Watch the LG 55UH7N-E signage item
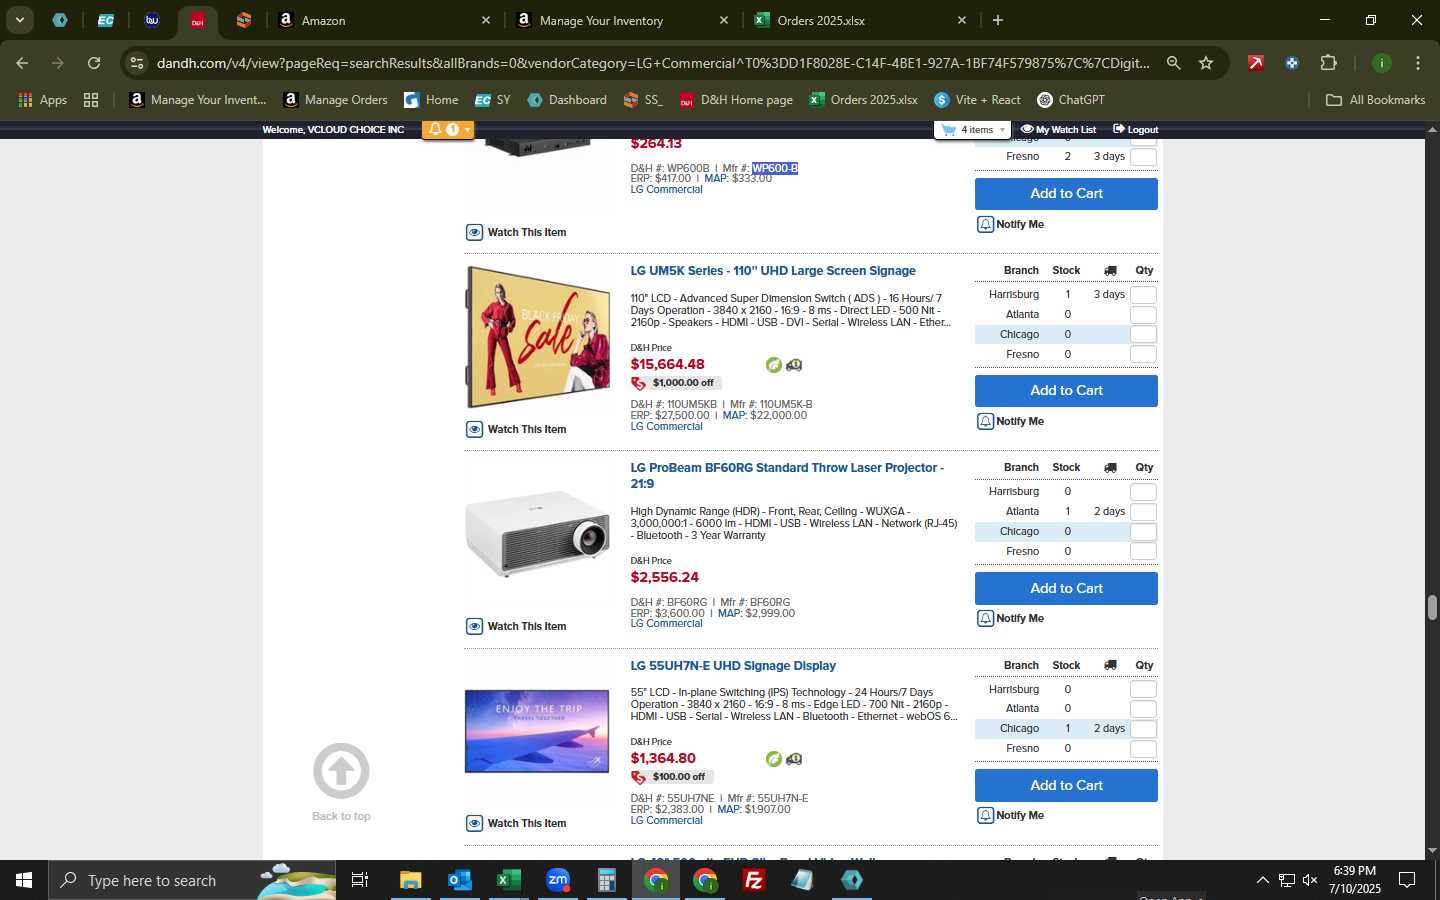The width and height of the screenshot is (1440, 900). 516,823
